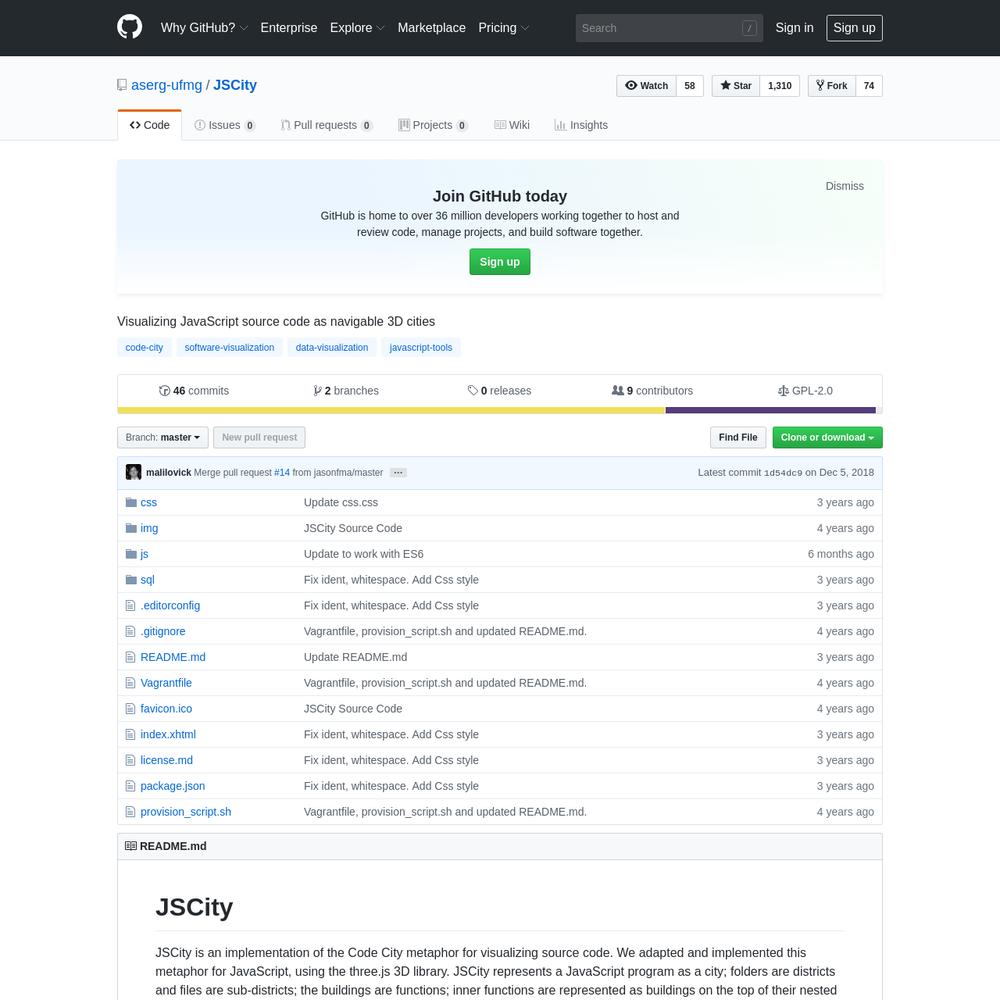
Task: Open the provision_script.sh file
Action: pyautogui.click(x=186, y=812)
